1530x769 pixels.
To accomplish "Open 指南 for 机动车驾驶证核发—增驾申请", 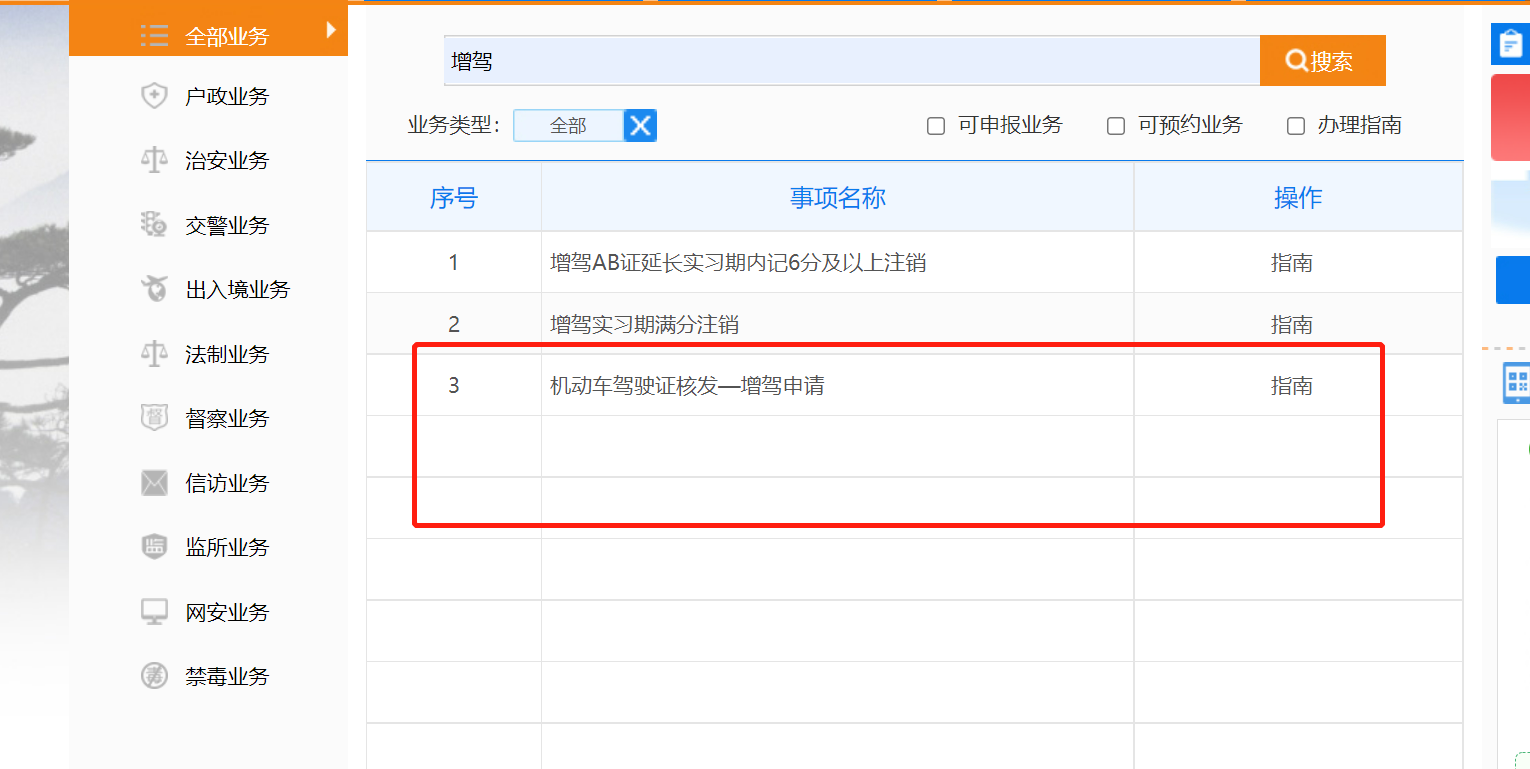I will (1291, 386).
